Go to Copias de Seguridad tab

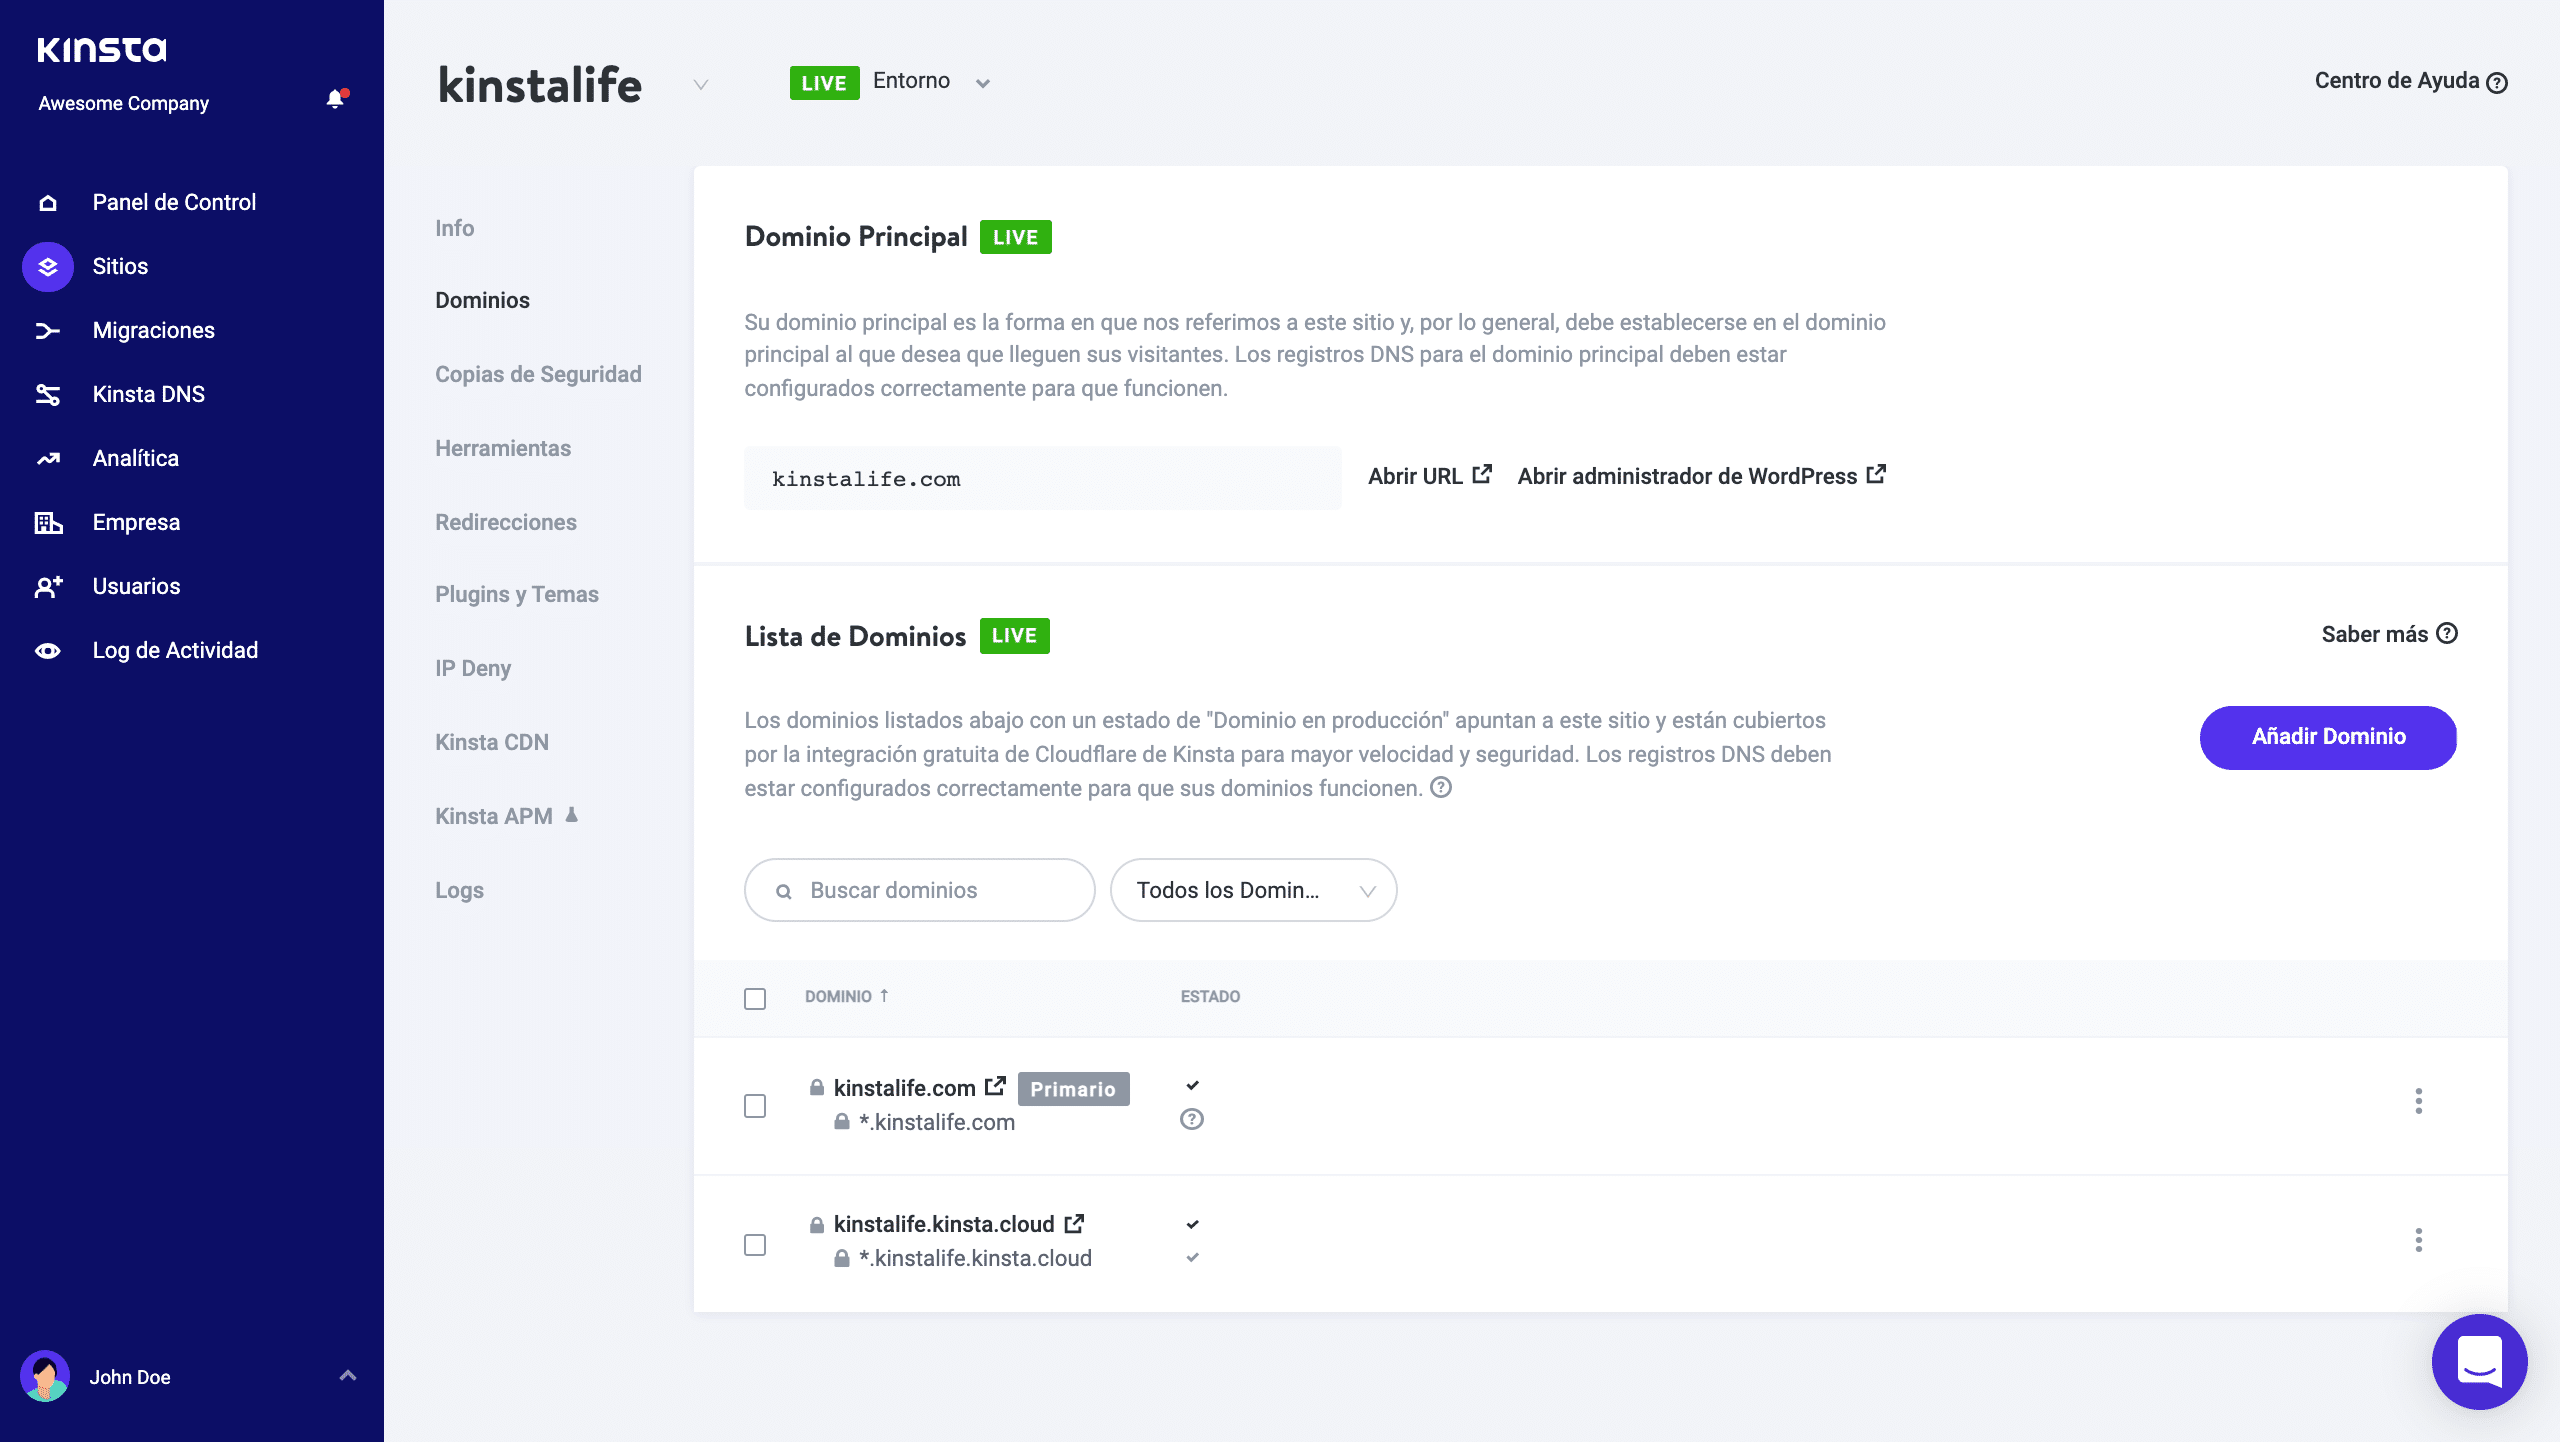tap(538, 374)
